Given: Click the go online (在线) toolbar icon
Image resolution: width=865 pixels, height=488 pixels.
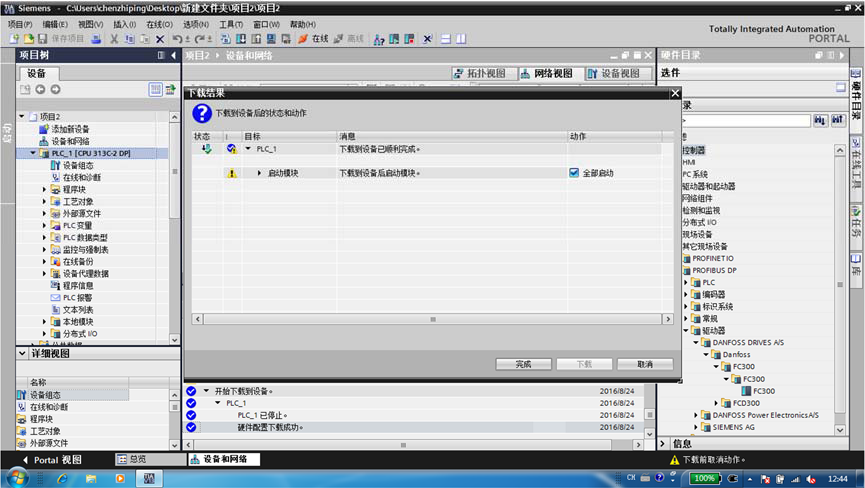Looking at the screenshot, I should coord(314,39).
